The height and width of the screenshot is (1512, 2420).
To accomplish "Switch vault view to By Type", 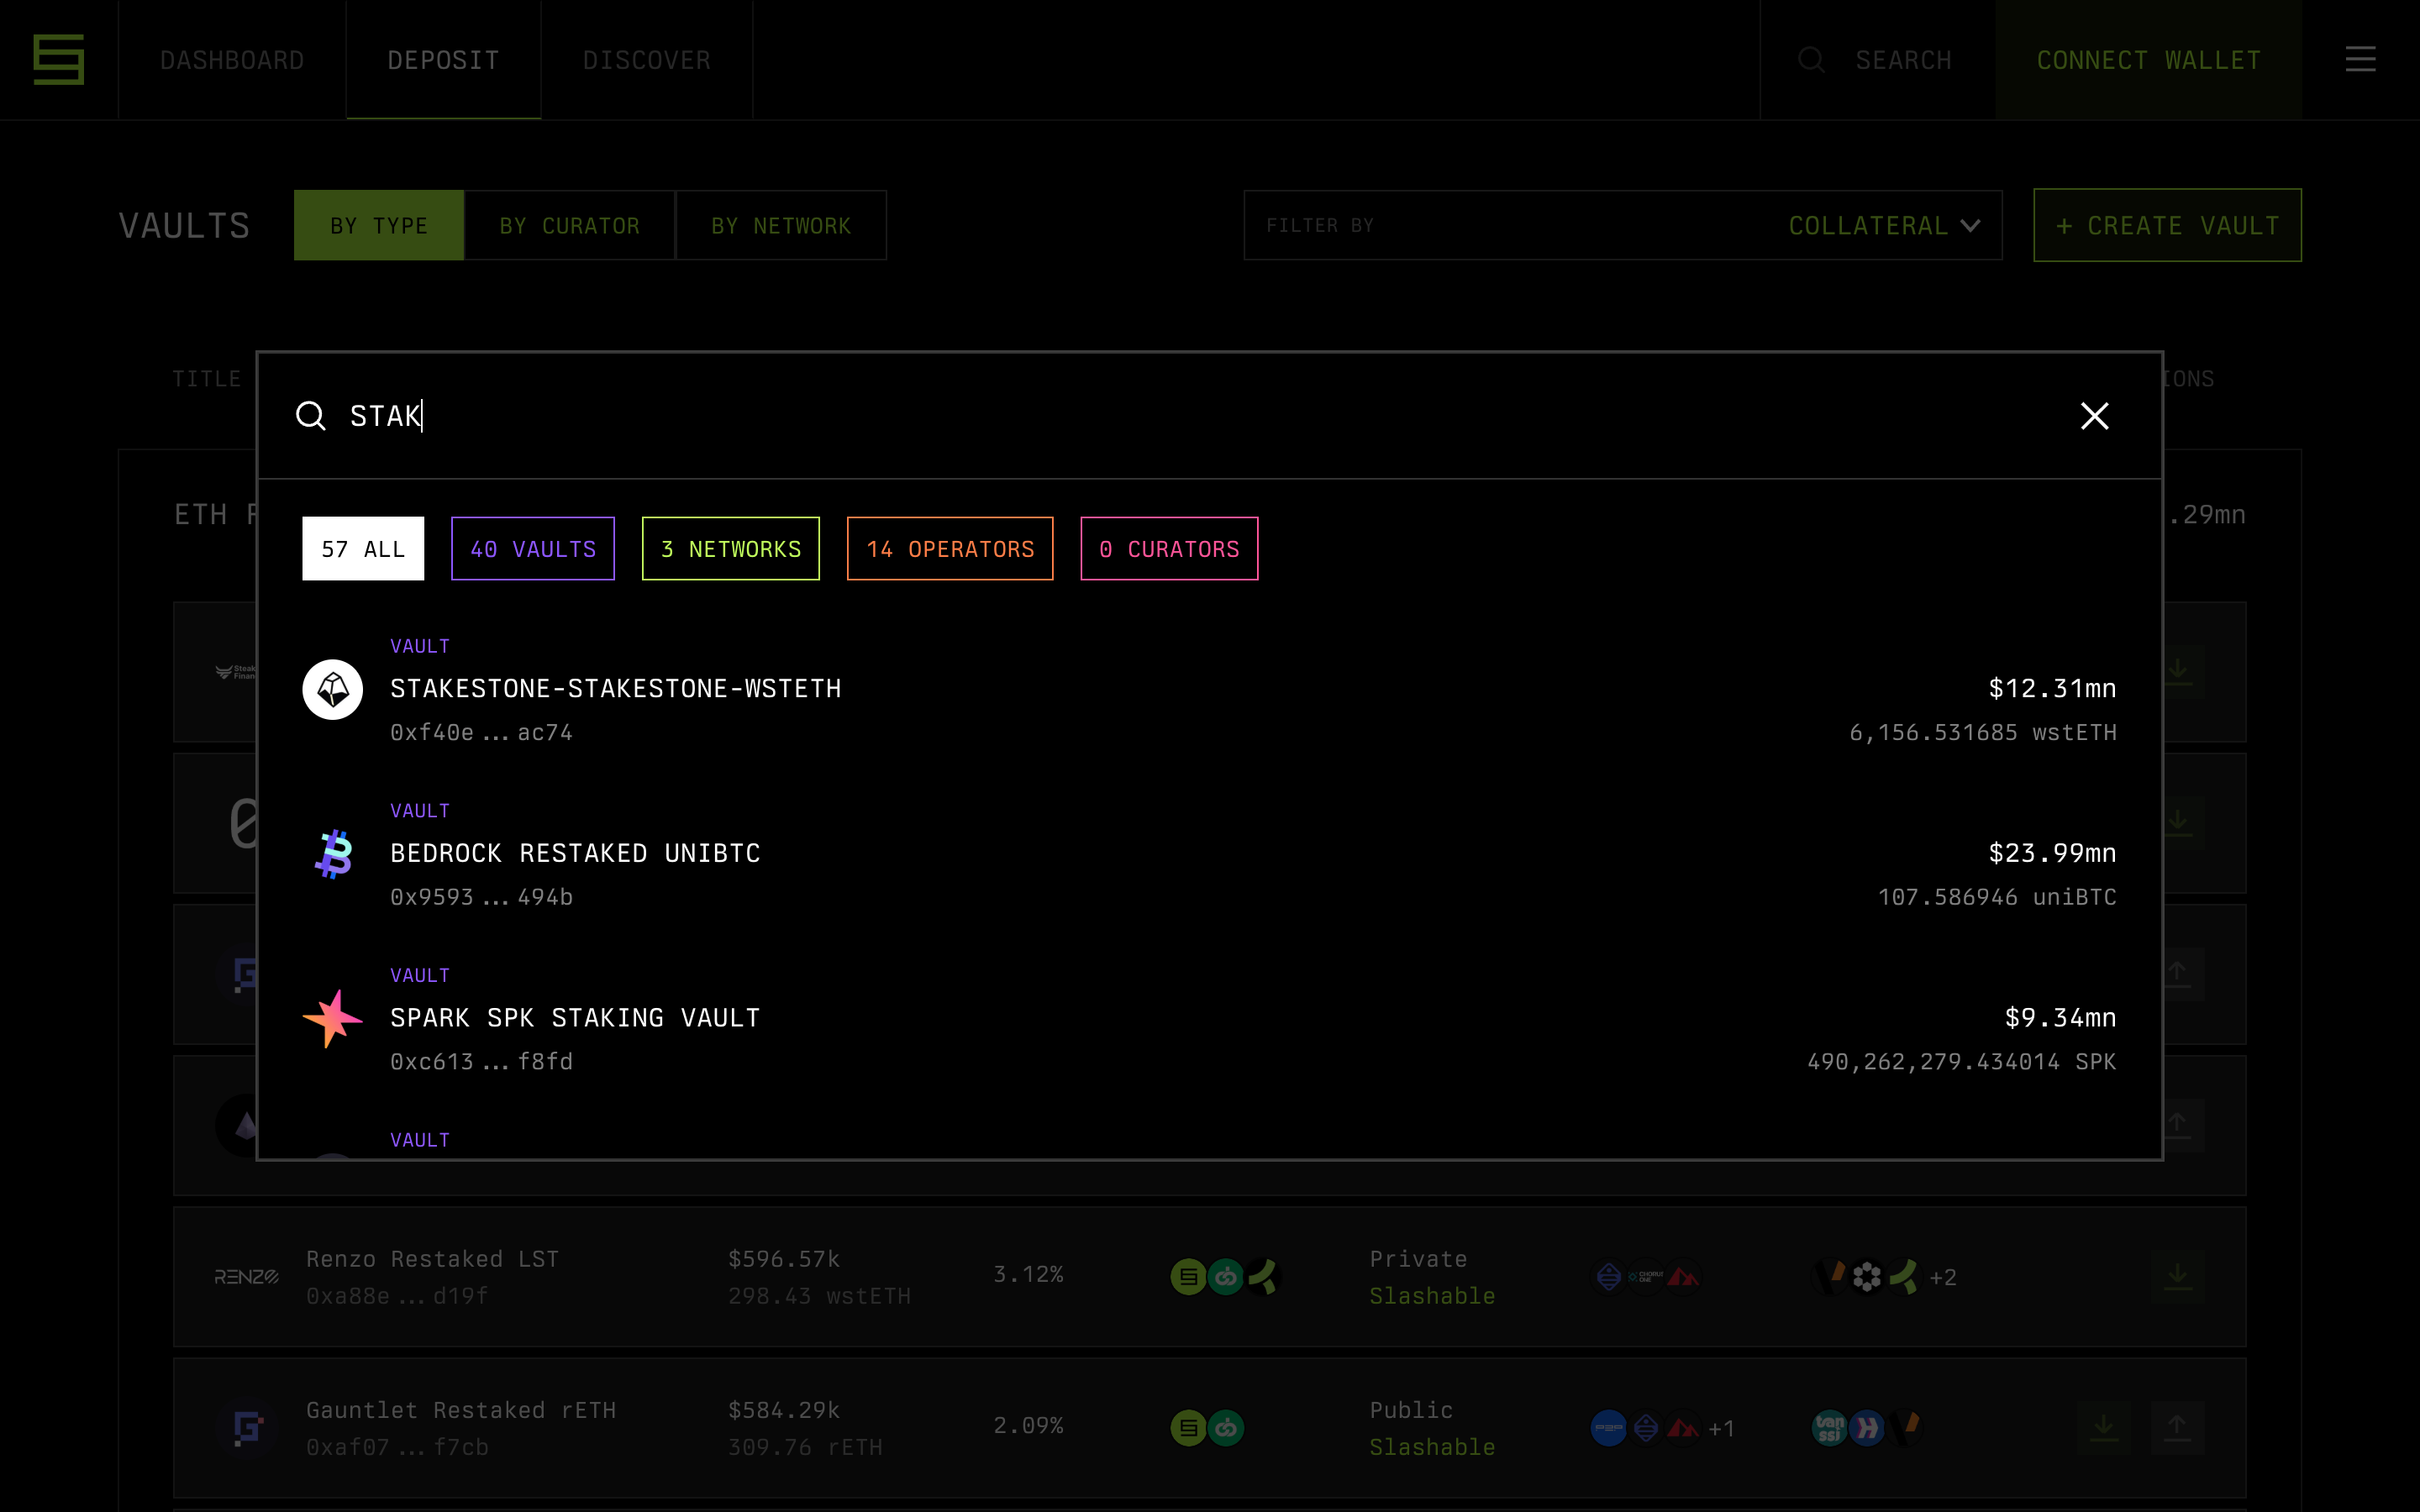I will tap(379, 226).
